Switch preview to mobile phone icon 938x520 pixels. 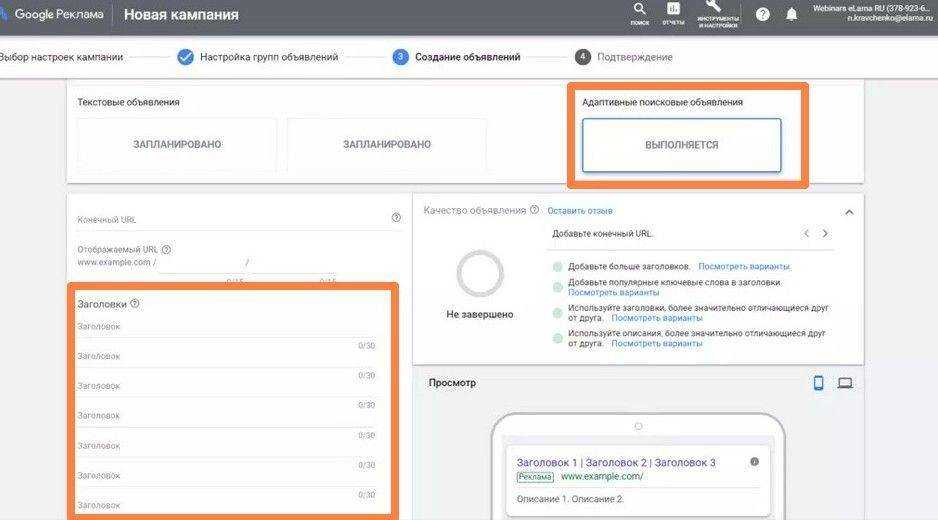point(818,383)
